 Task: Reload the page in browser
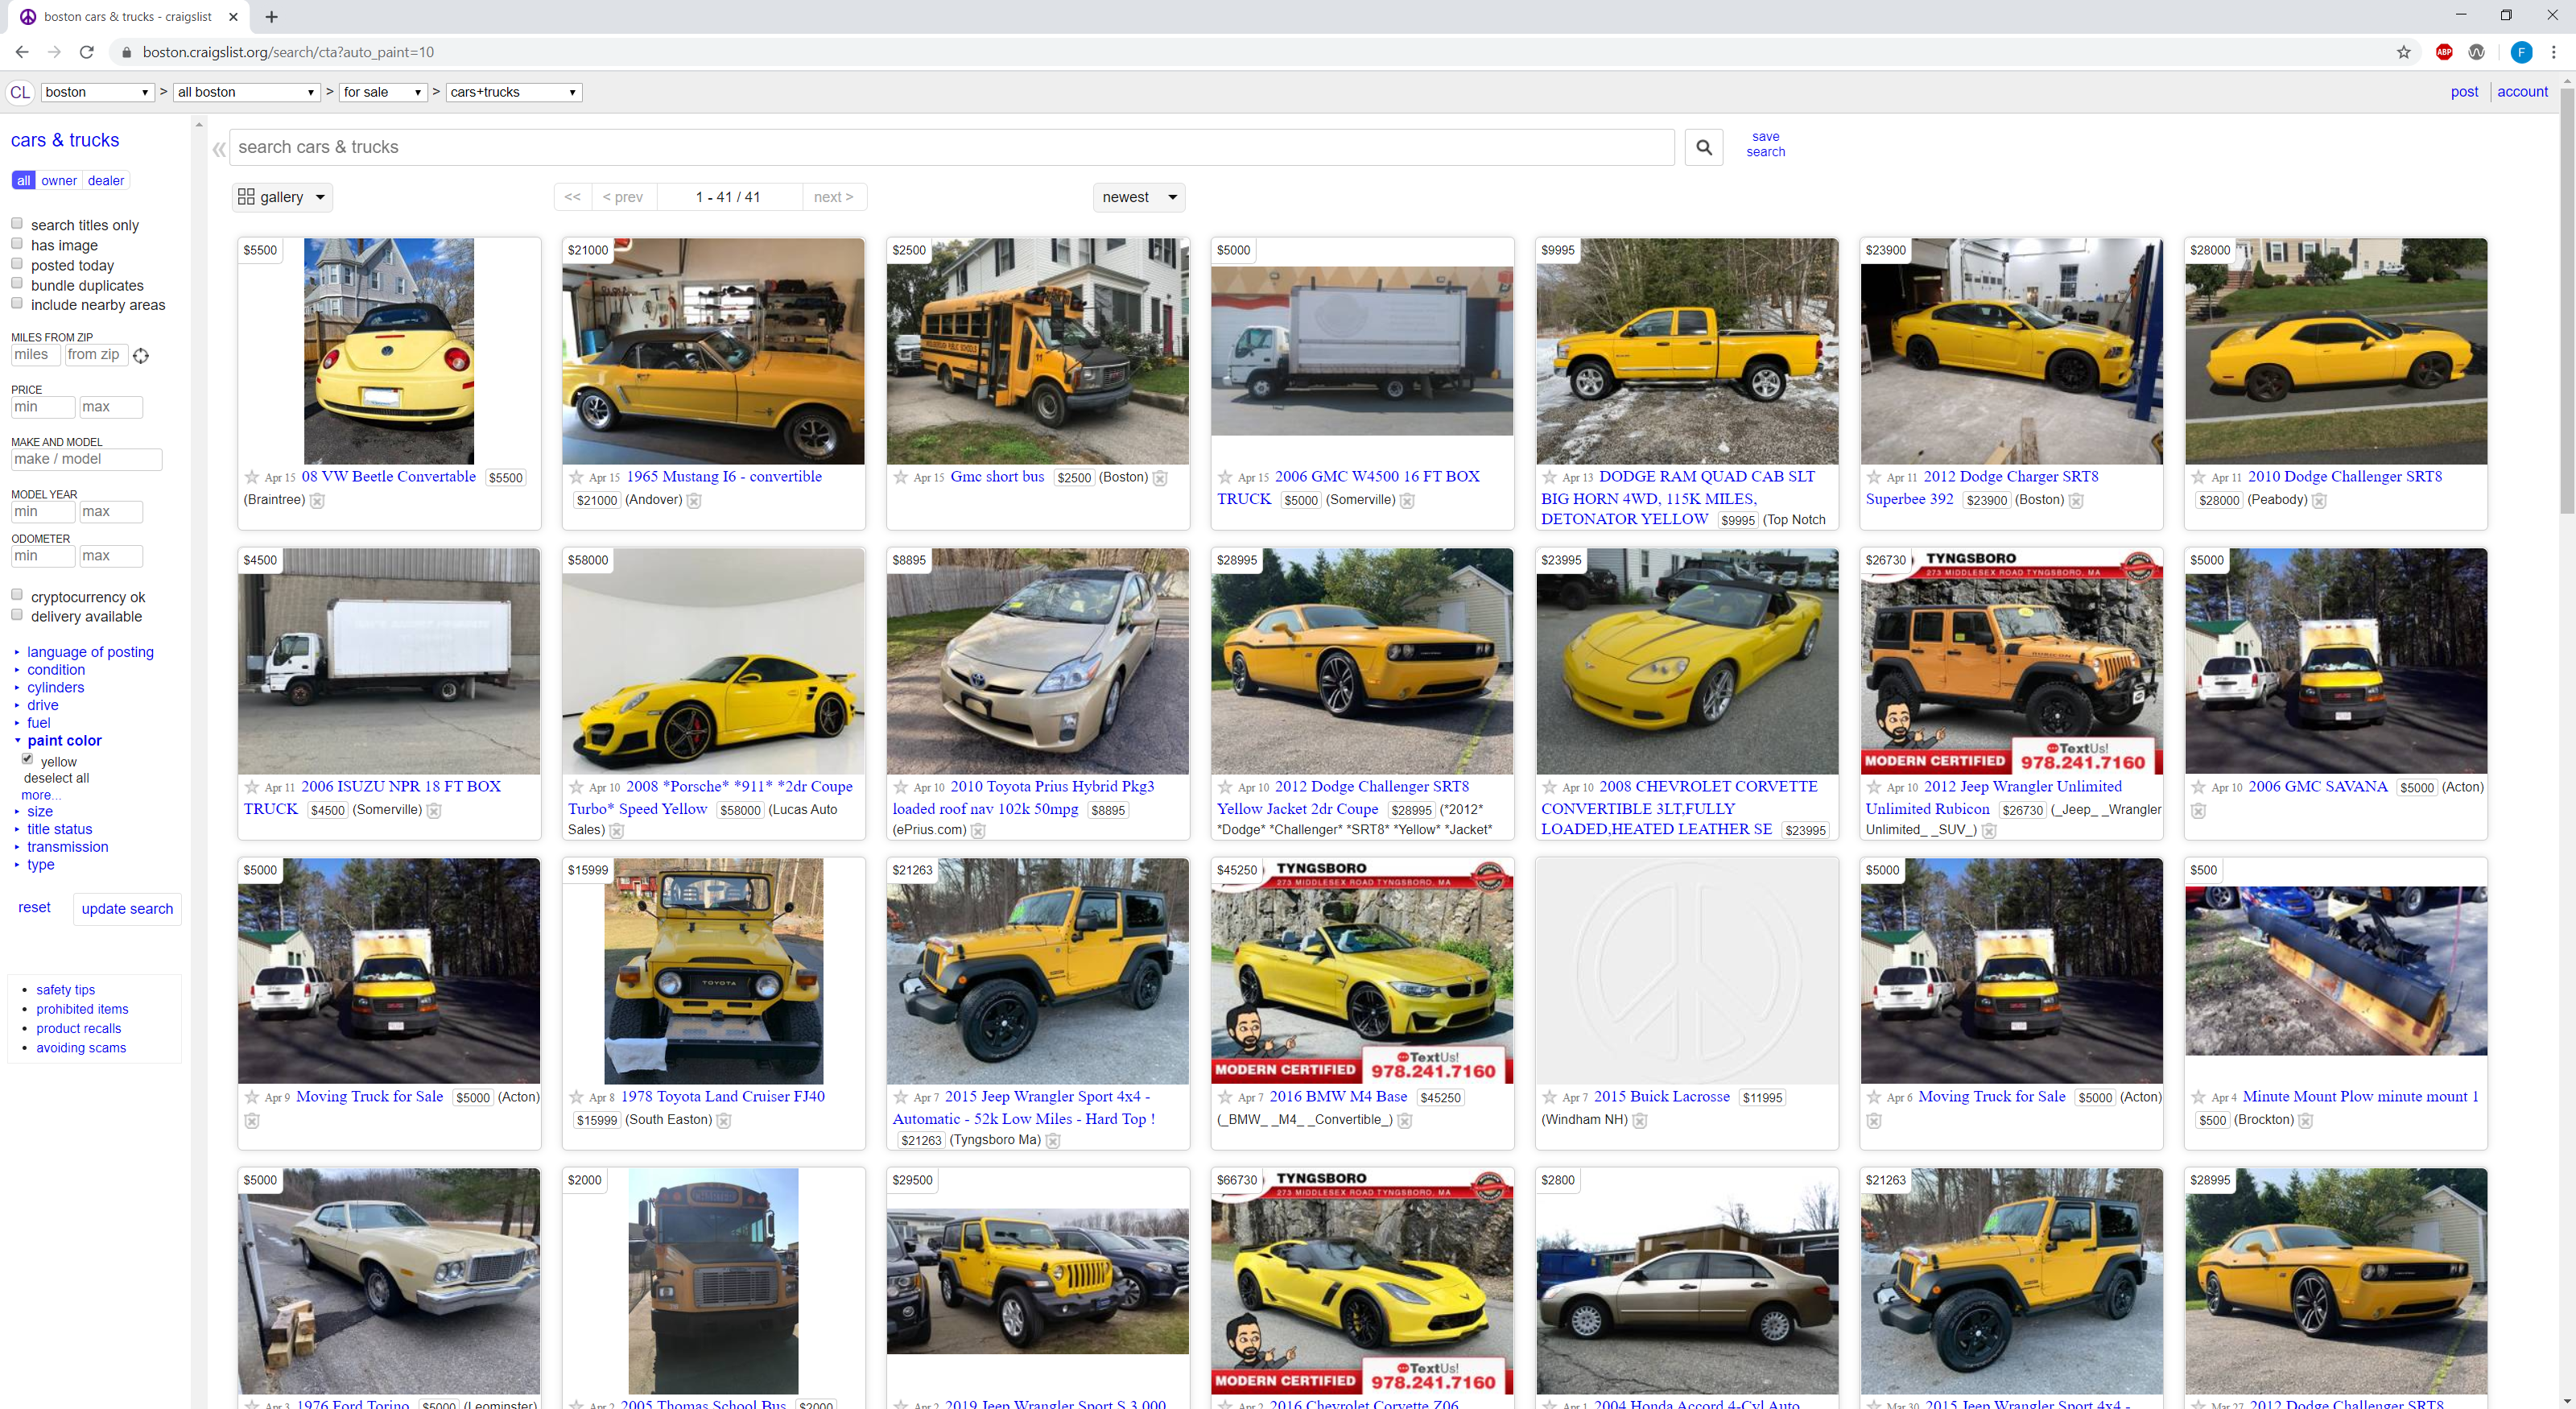pos(87,52)
